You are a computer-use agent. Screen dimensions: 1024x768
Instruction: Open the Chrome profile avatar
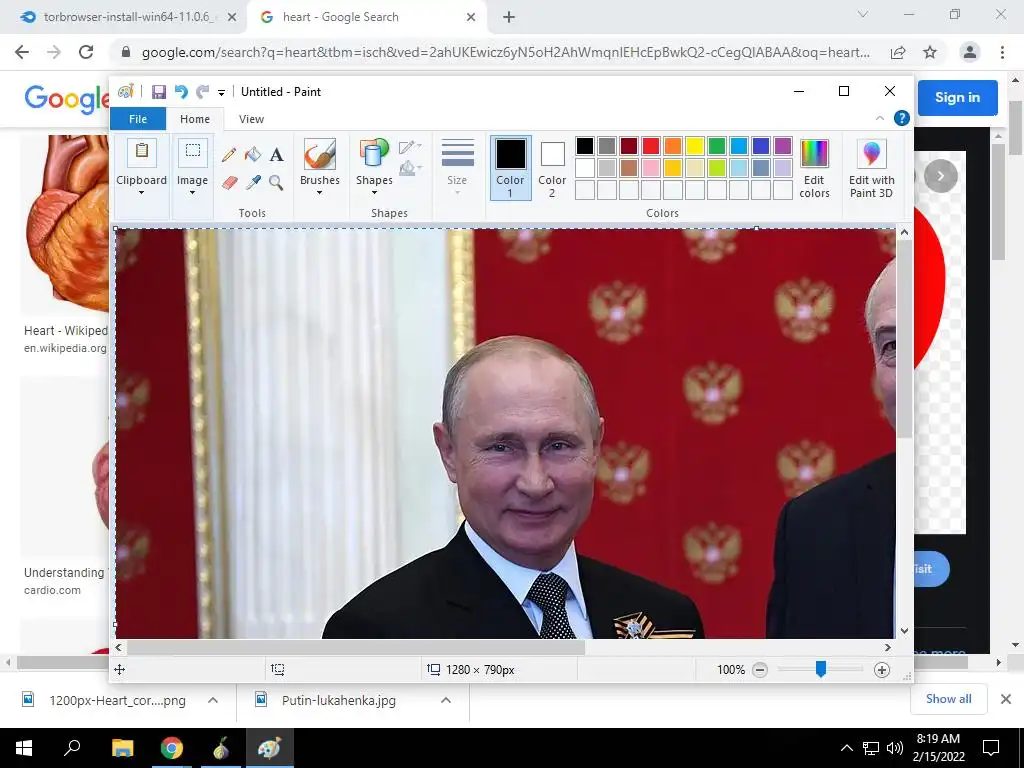coord(970,52)
